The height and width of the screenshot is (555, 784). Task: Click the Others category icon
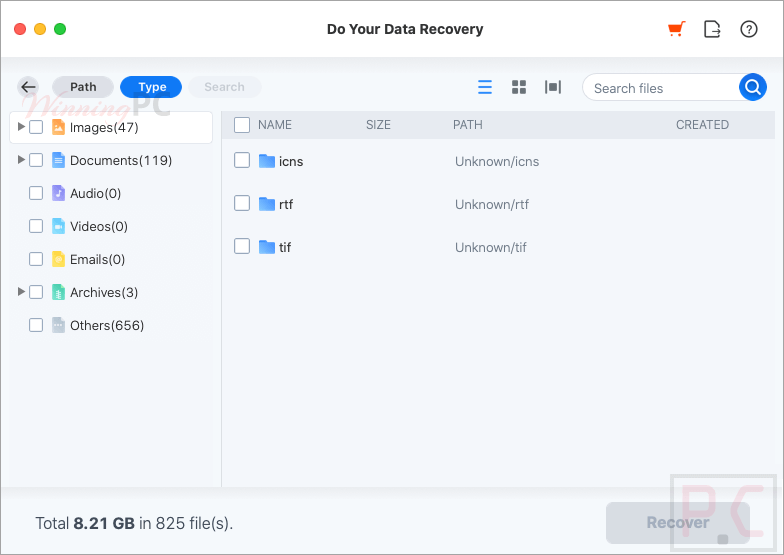(58, 325)
